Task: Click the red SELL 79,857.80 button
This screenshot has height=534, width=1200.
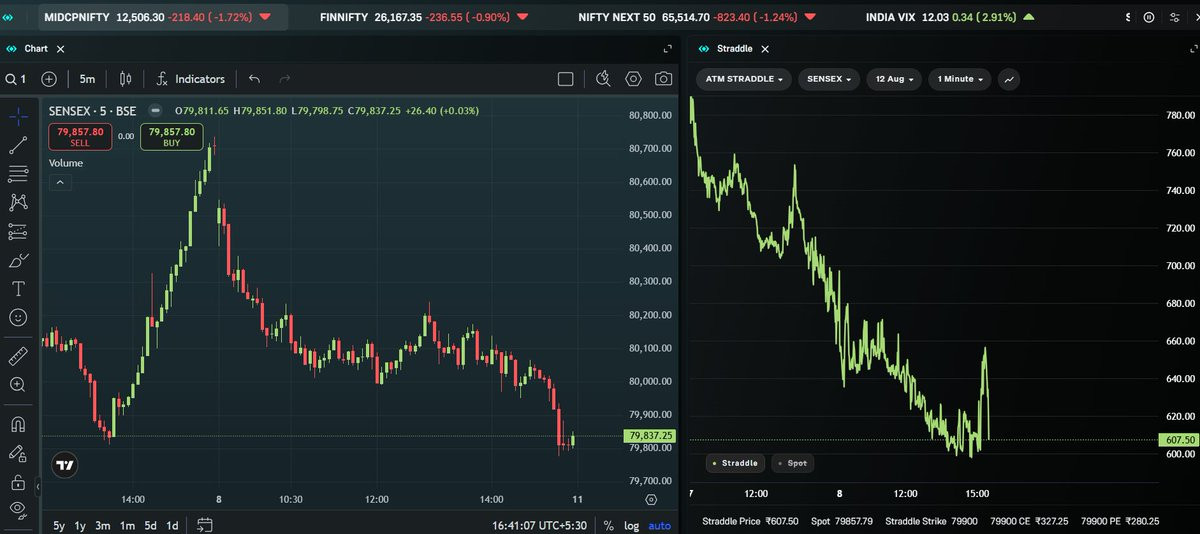Action: click(x=80, y=137)
